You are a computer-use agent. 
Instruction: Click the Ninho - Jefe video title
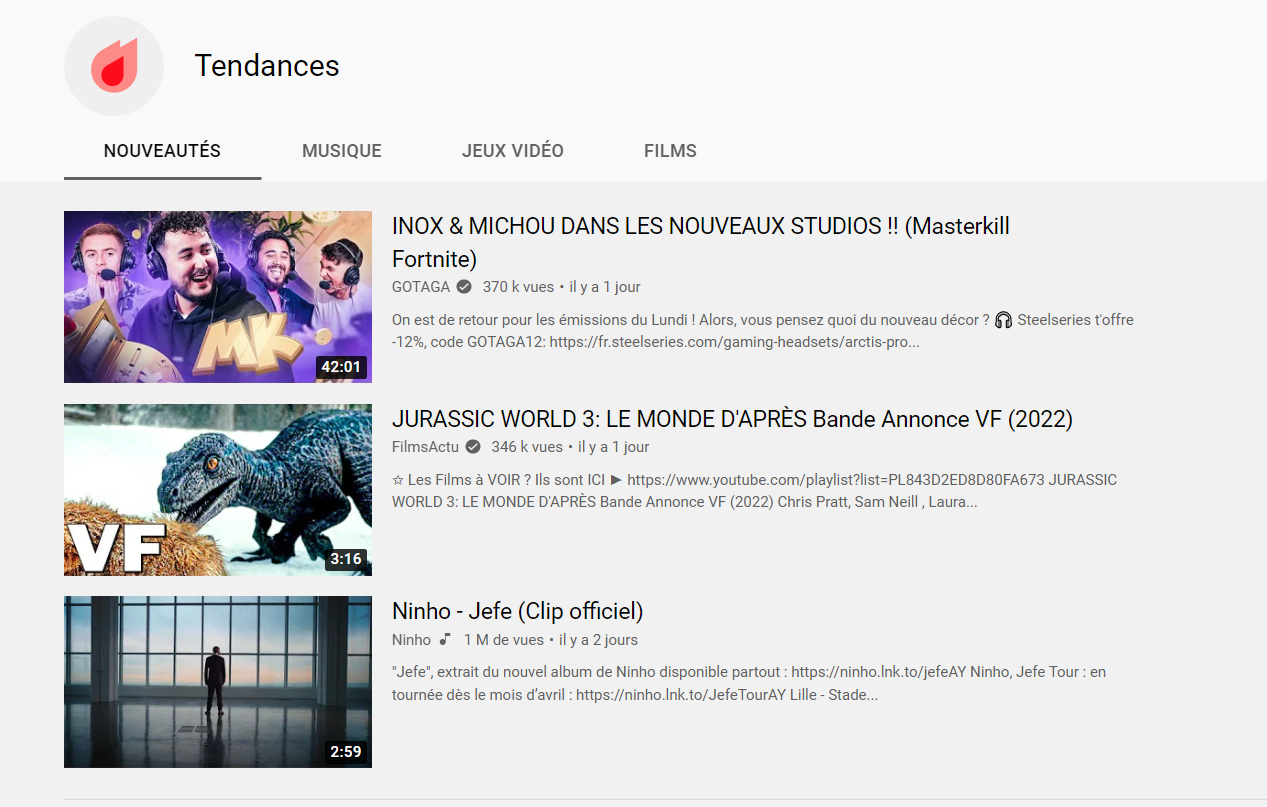point(517,611)
